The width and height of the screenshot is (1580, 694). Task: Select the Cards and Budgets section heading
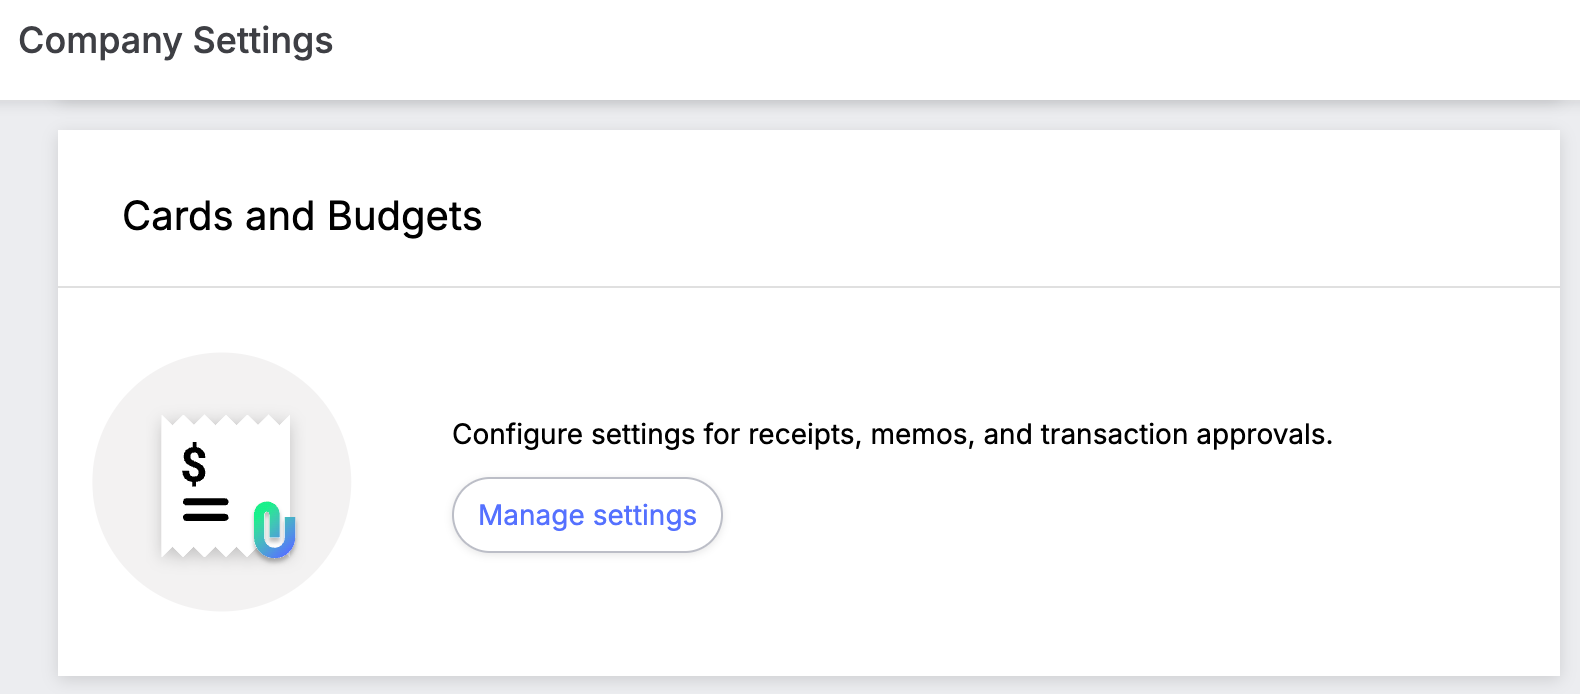point(302,216)
